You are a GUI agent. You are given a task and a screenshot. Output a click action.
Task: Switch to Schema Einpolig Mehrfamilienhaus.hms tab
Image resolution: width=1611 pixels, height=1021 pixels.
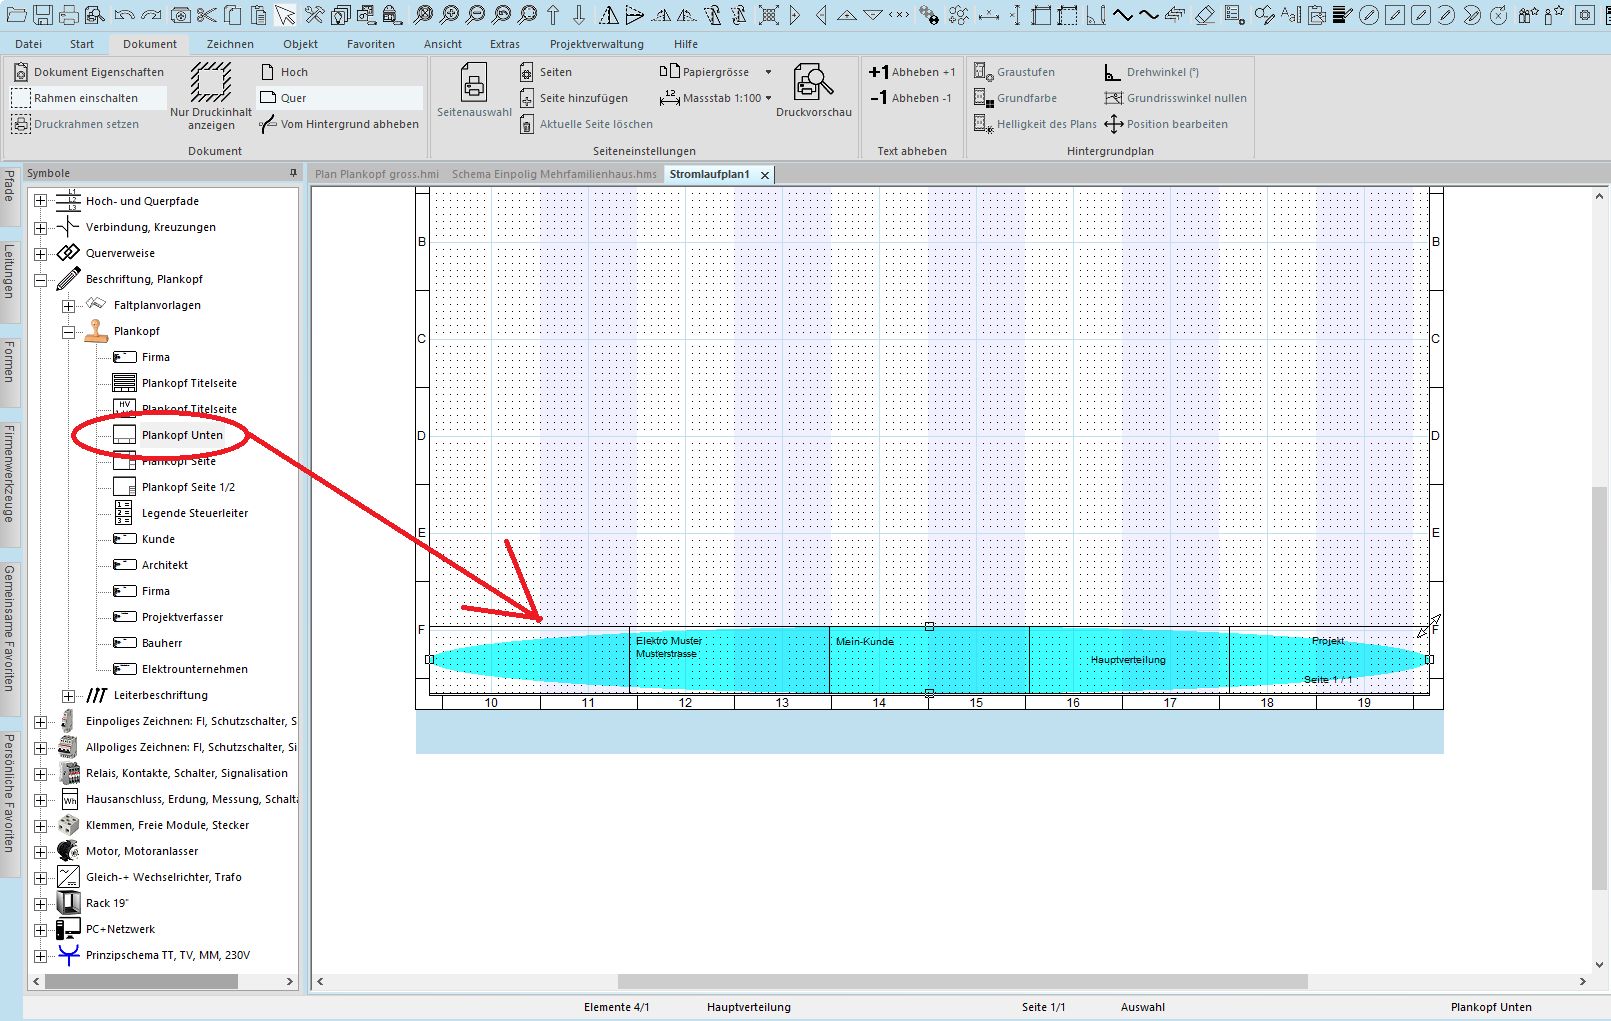(x=554, y=174)
